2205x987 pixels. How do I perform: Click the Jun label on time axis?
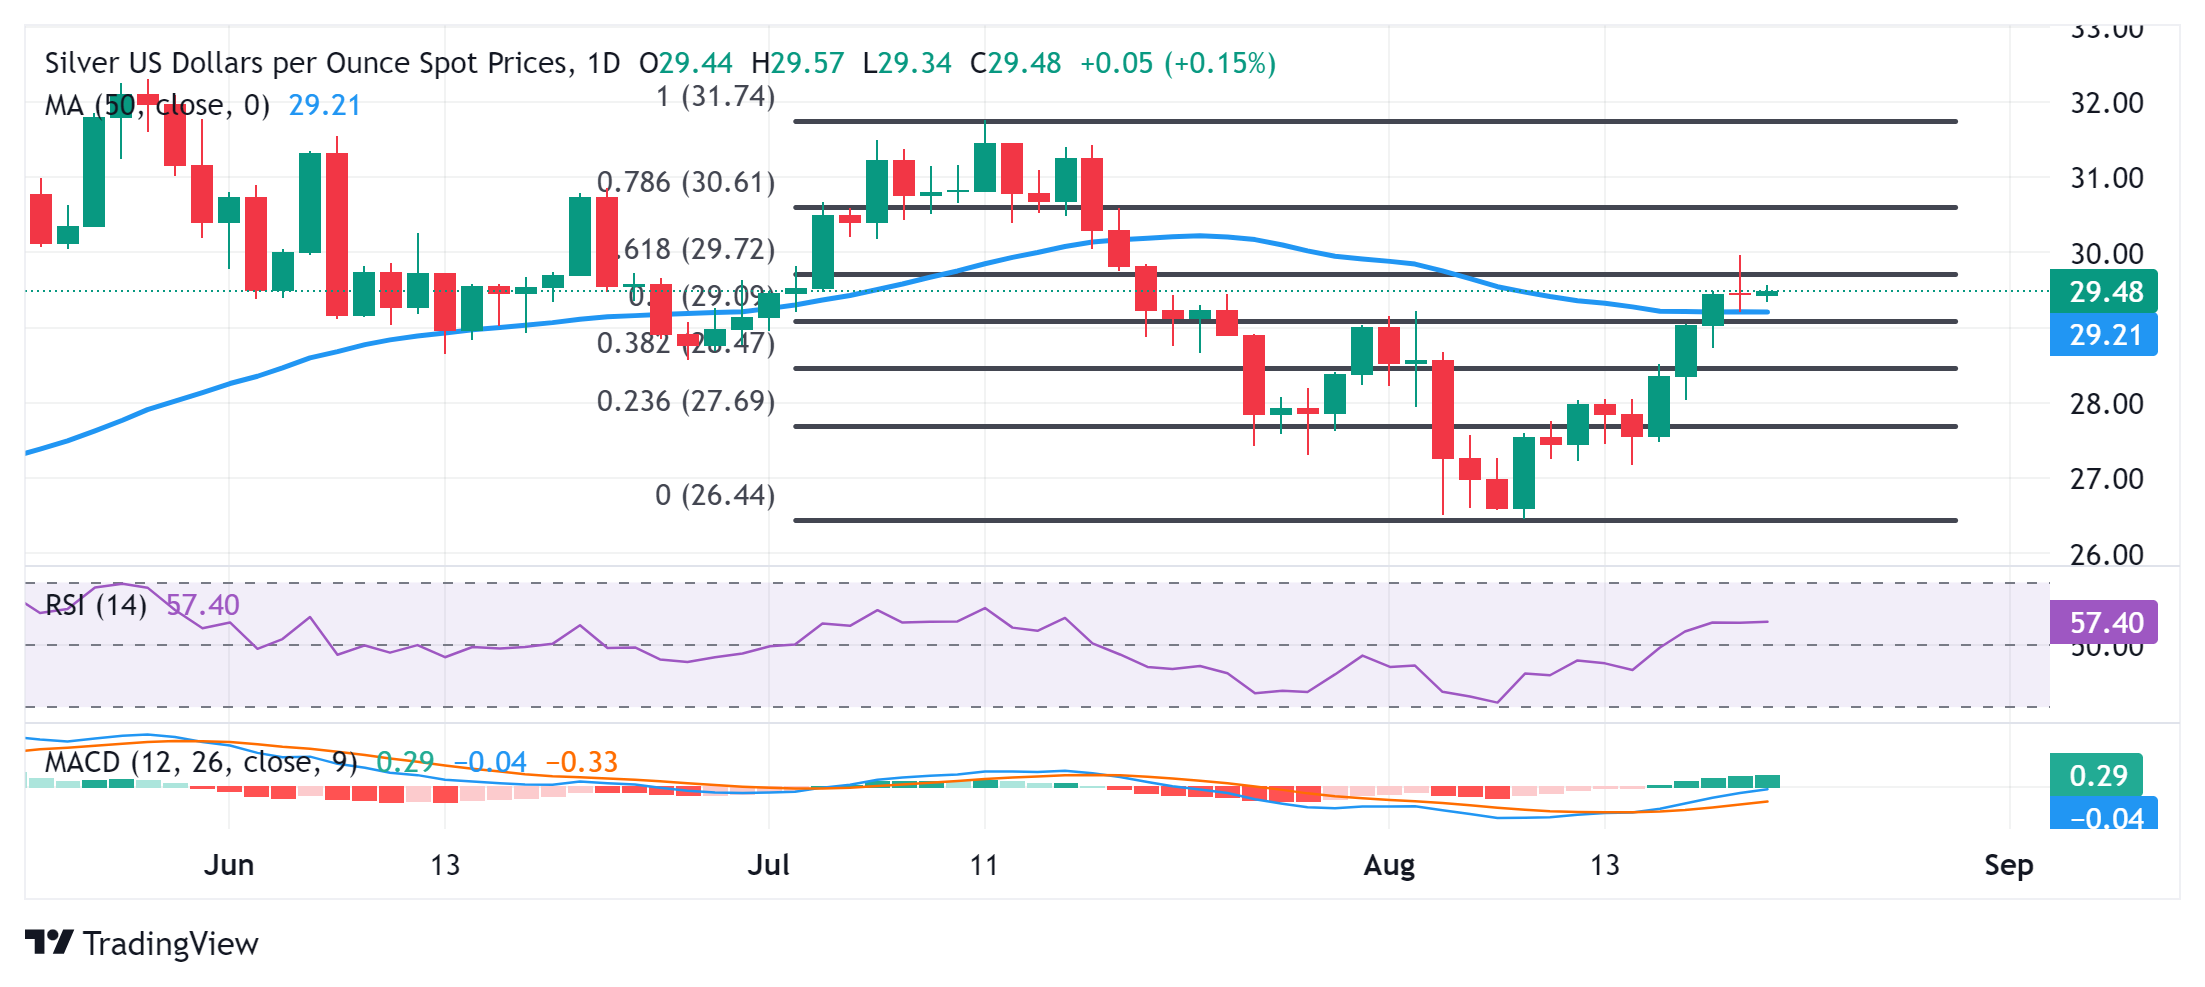tap(229, 865)
